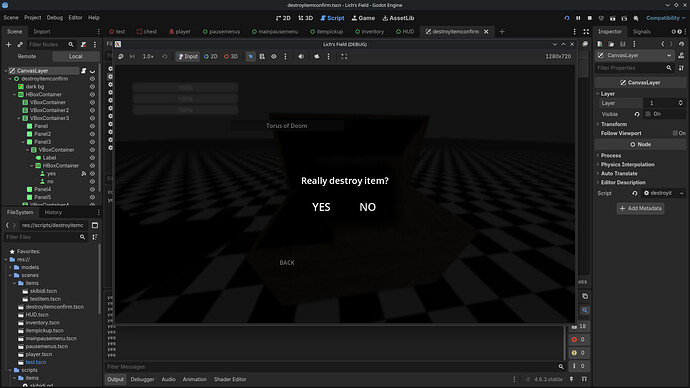Open the movie maker mode icon
Image resolution: width=690 pixels, height=388 pixels.
pos(636,18)
